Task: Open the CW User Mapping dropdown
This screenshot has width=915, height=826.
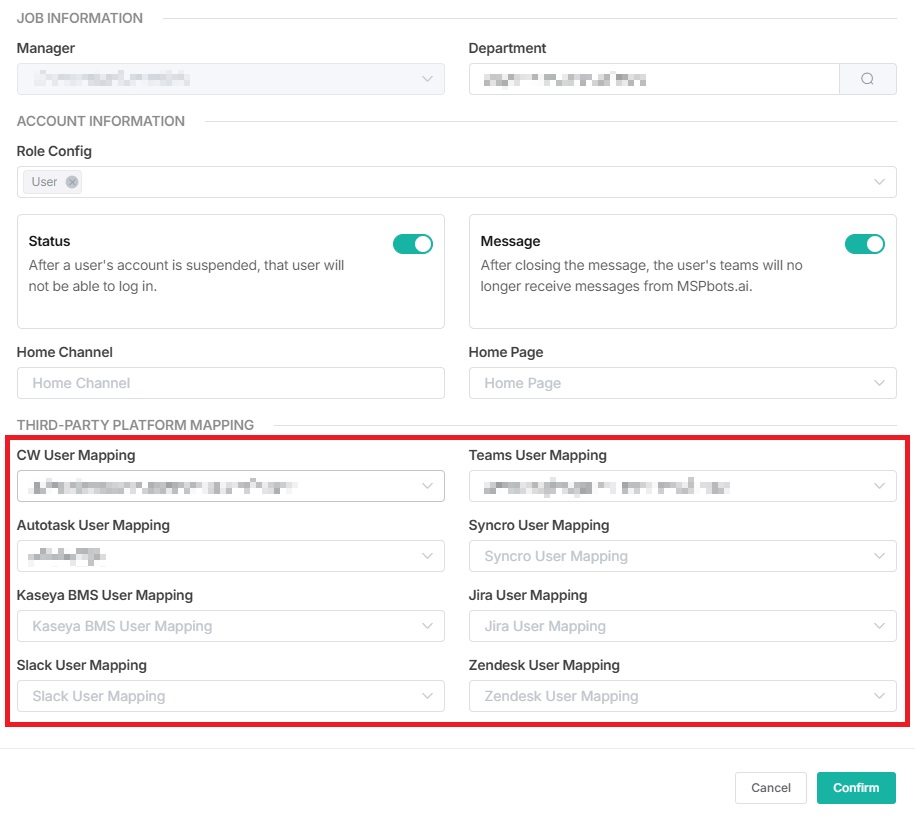Action: click(230, 486)
